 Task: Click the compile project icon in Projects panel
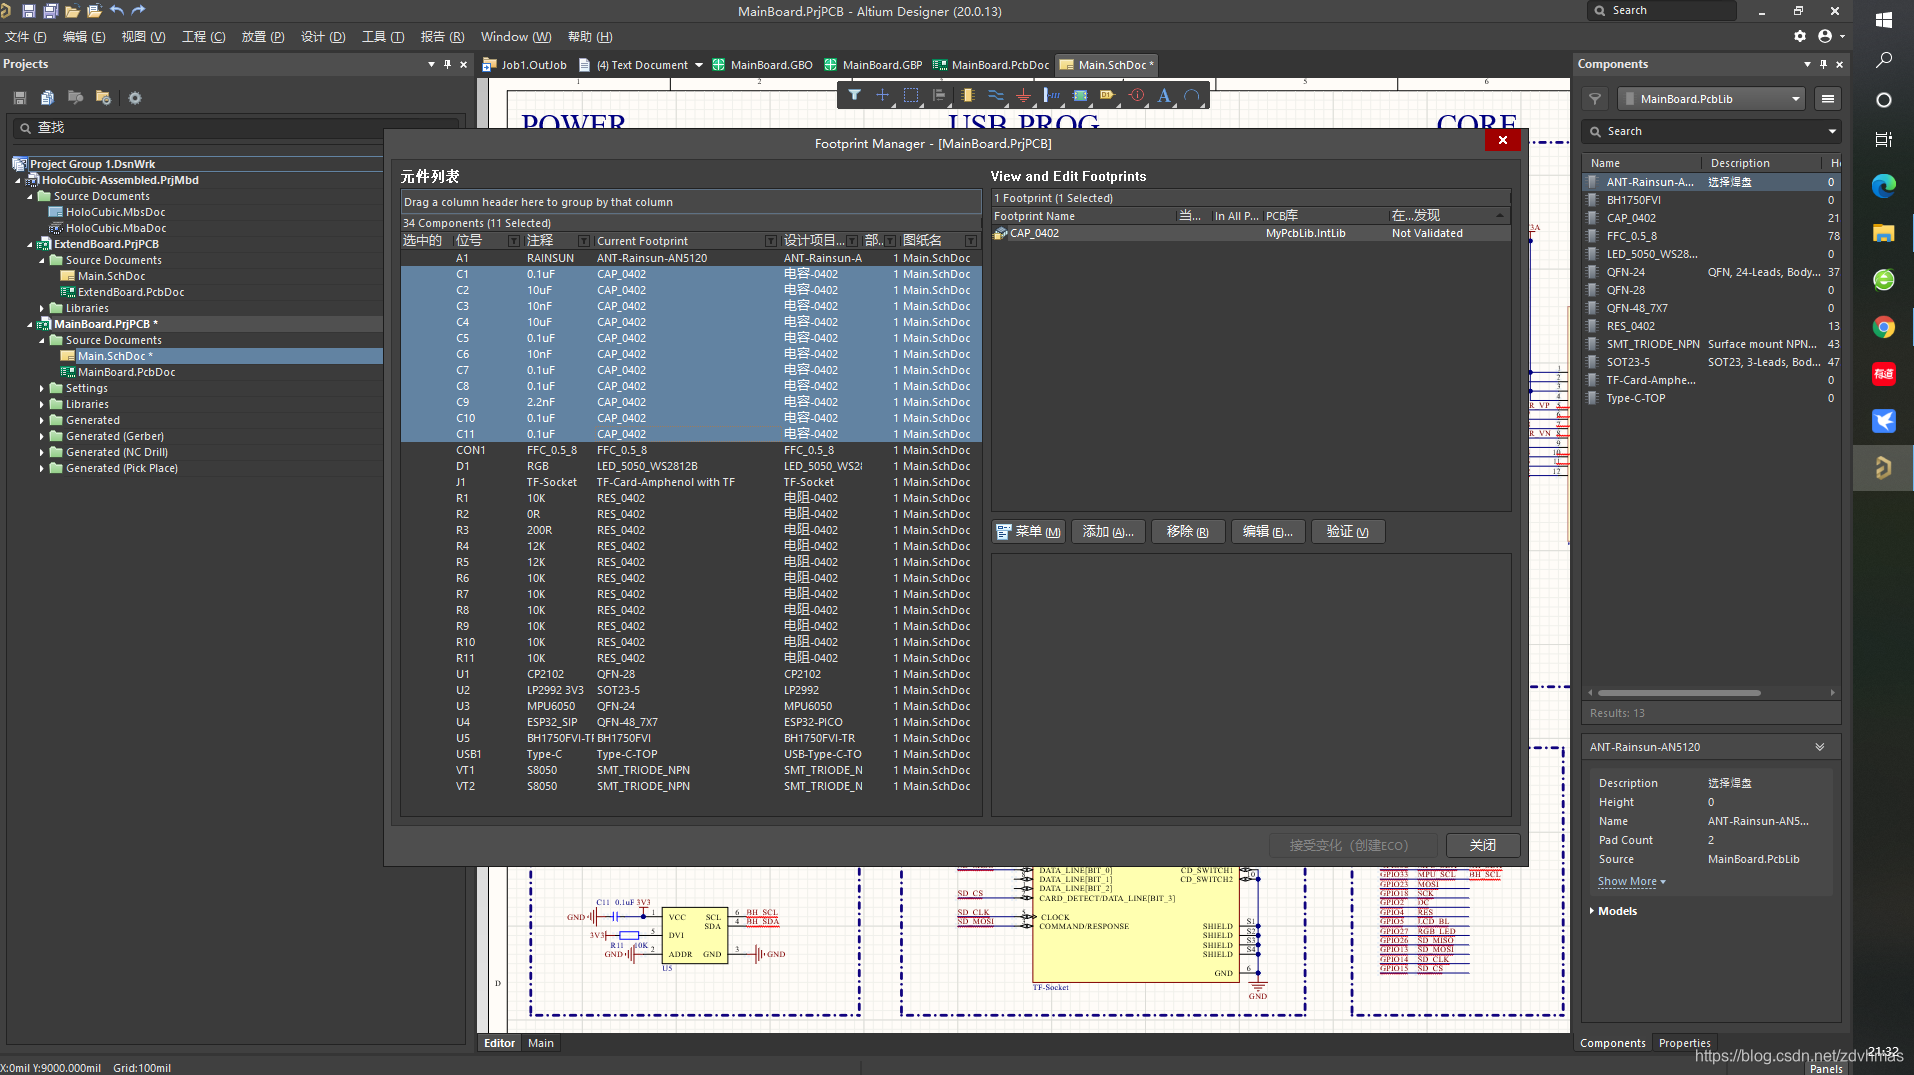(x=47, y=98)
